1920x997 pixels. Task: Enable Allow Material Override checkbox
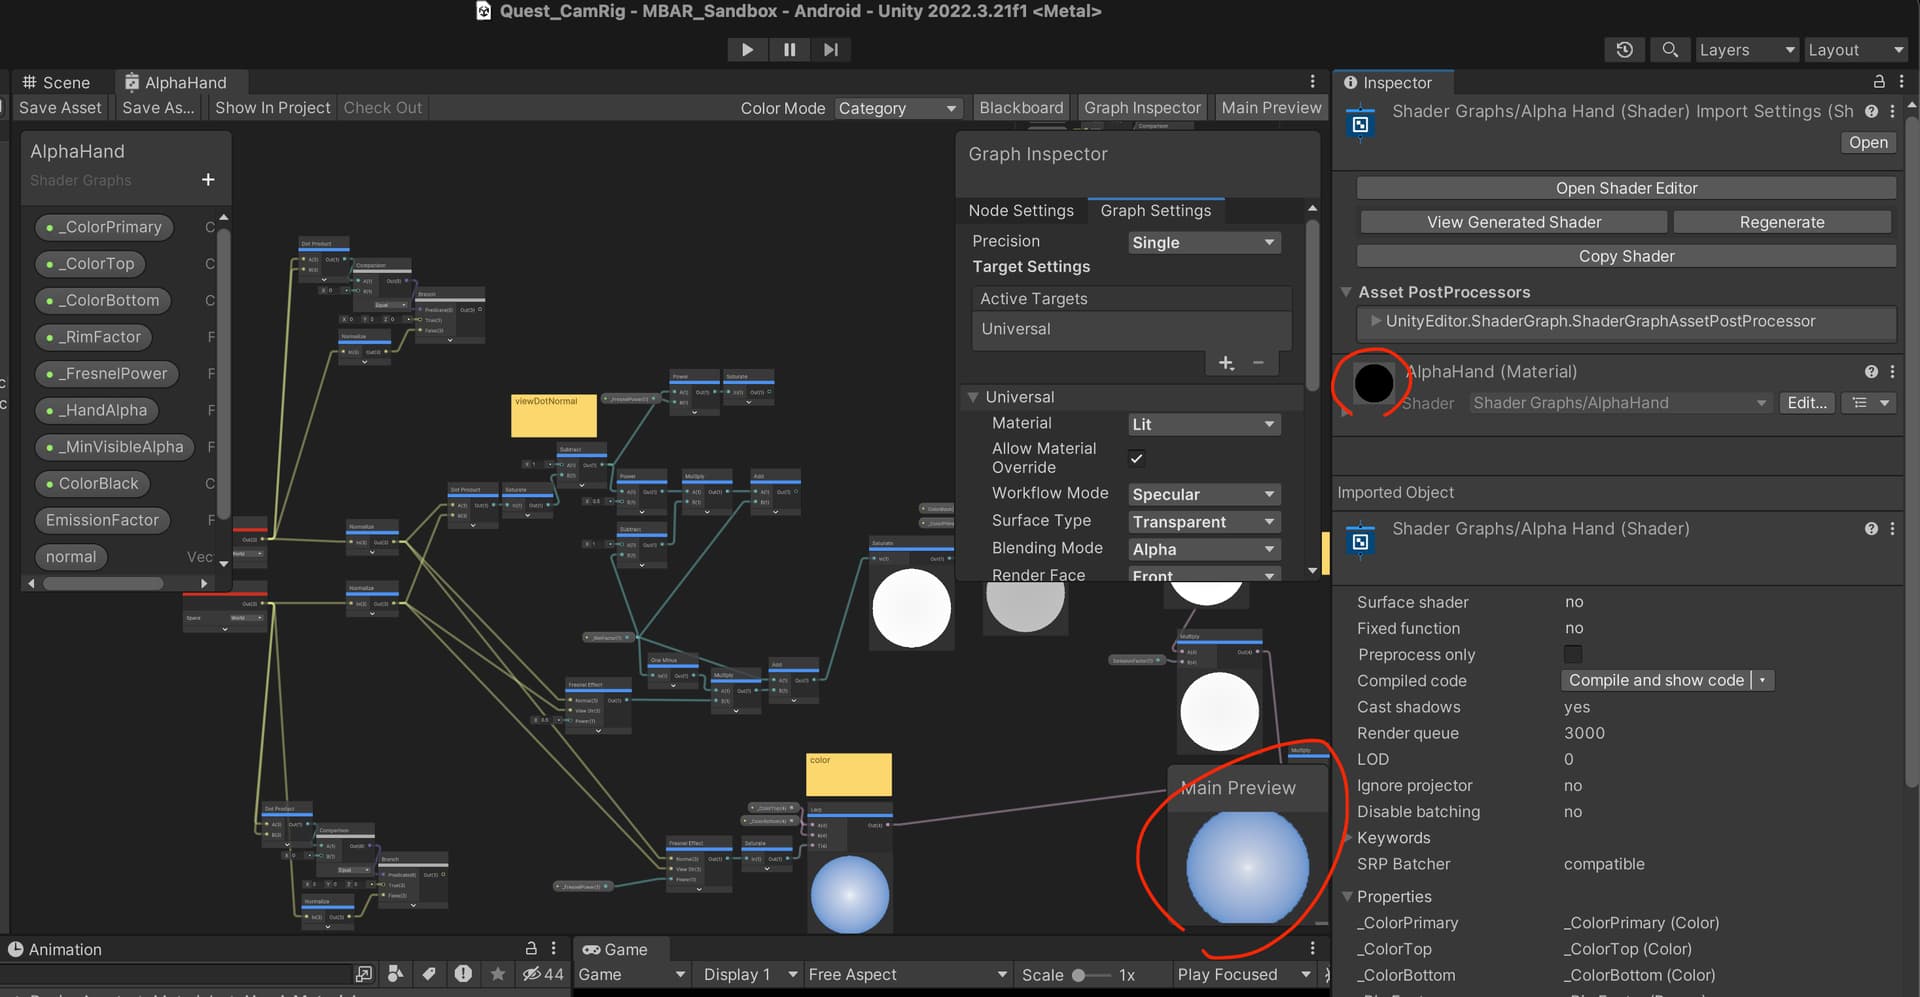tap(1136, 458)
